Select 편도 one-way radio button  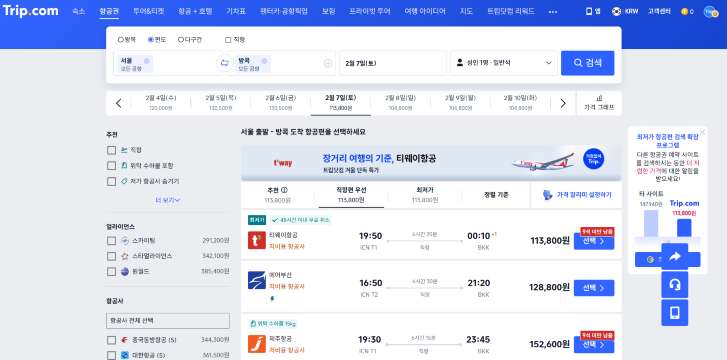(x=151, y=40)
